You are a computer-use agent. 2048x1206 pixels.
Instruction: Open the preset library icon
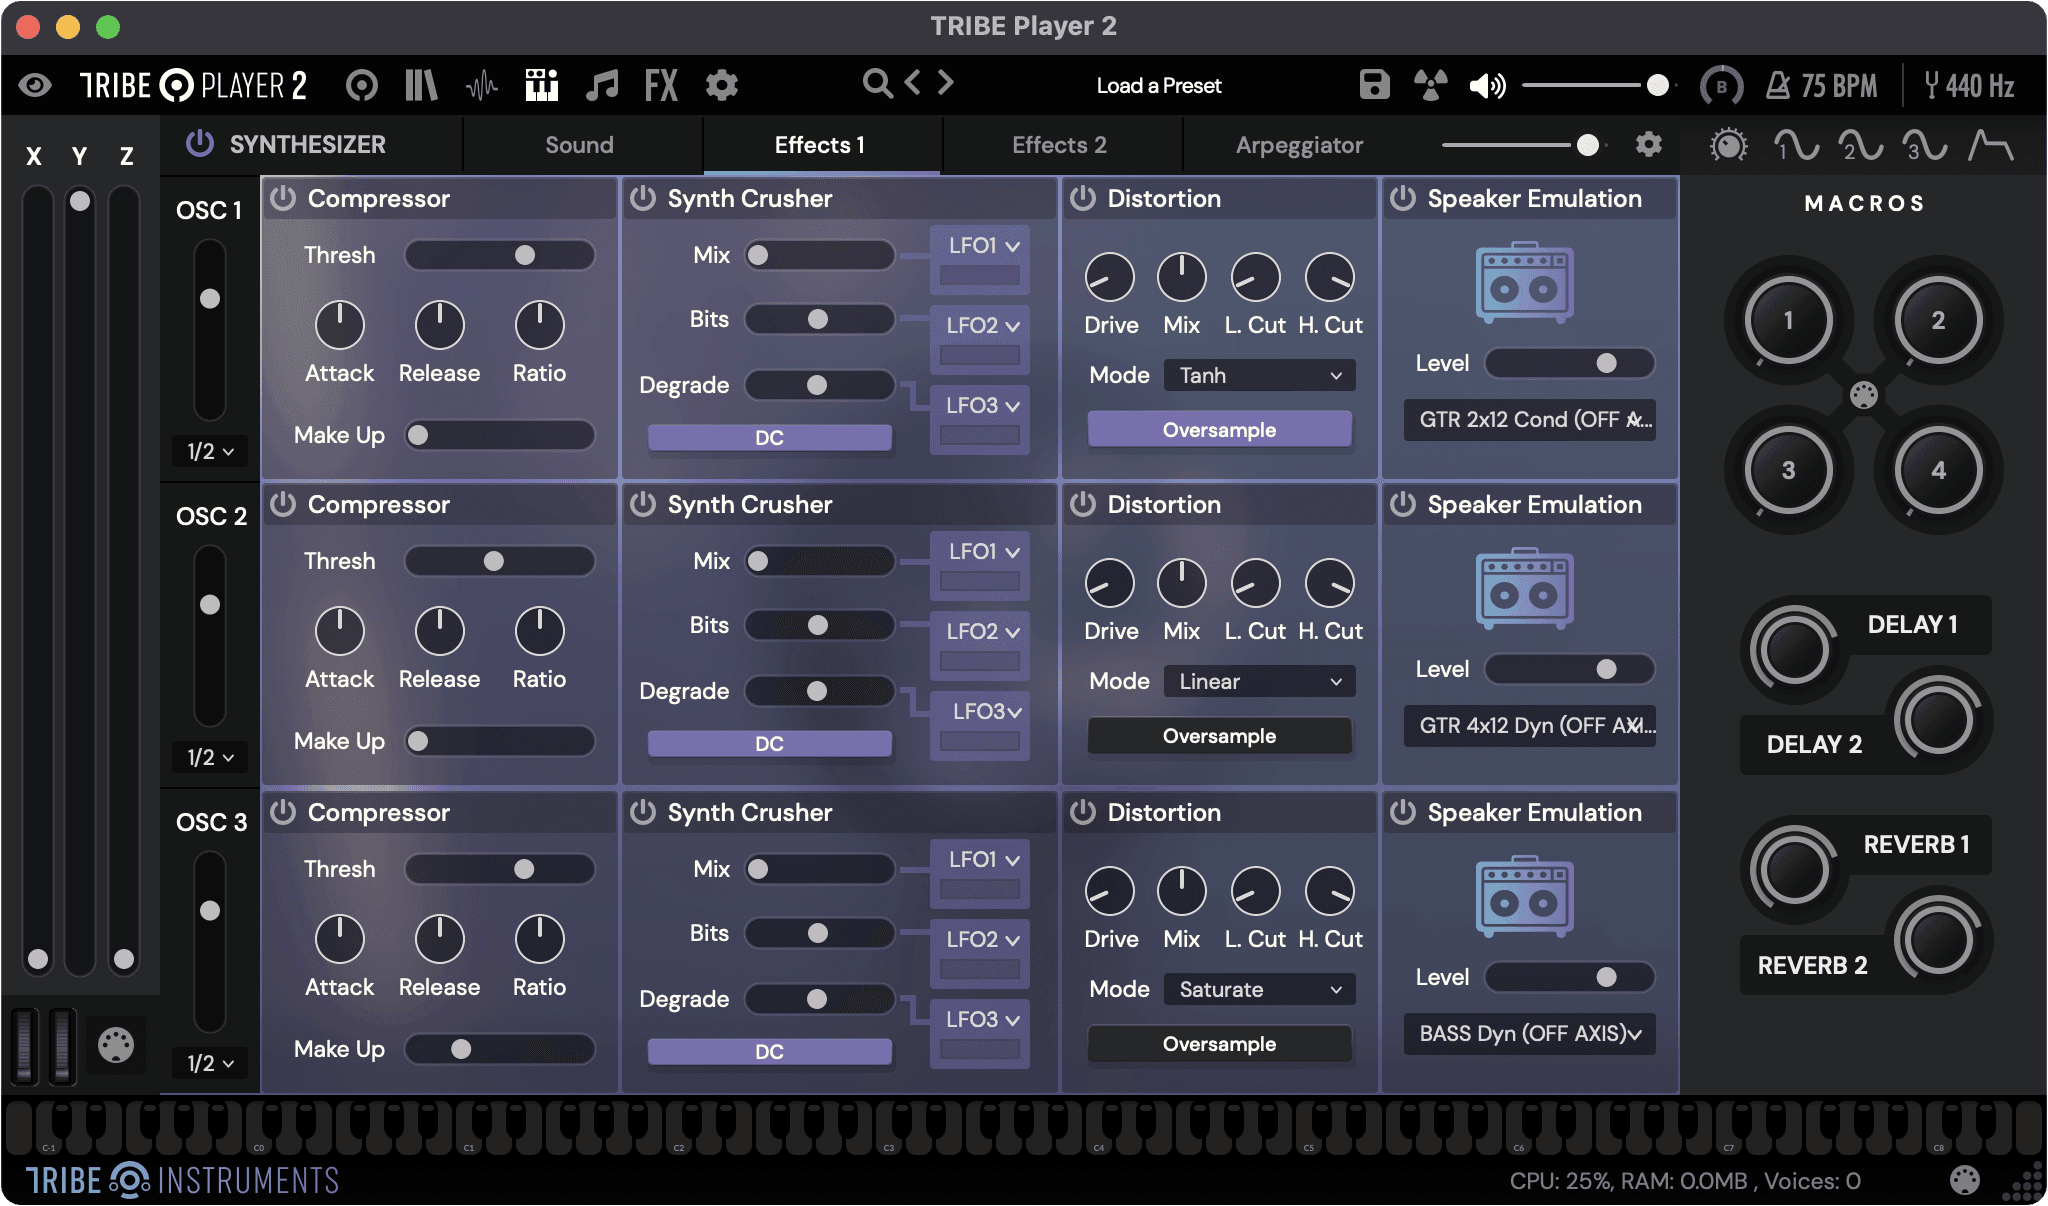[420, 84]
